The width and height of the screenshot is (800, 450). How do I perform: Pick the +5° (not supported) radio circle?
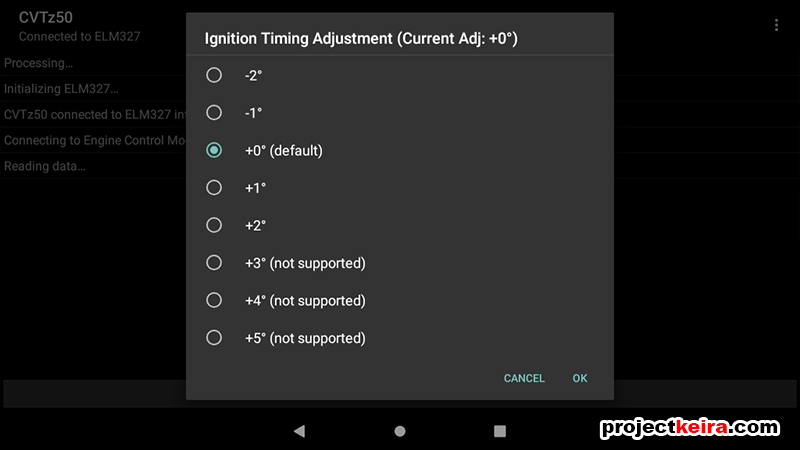(214, 338)
